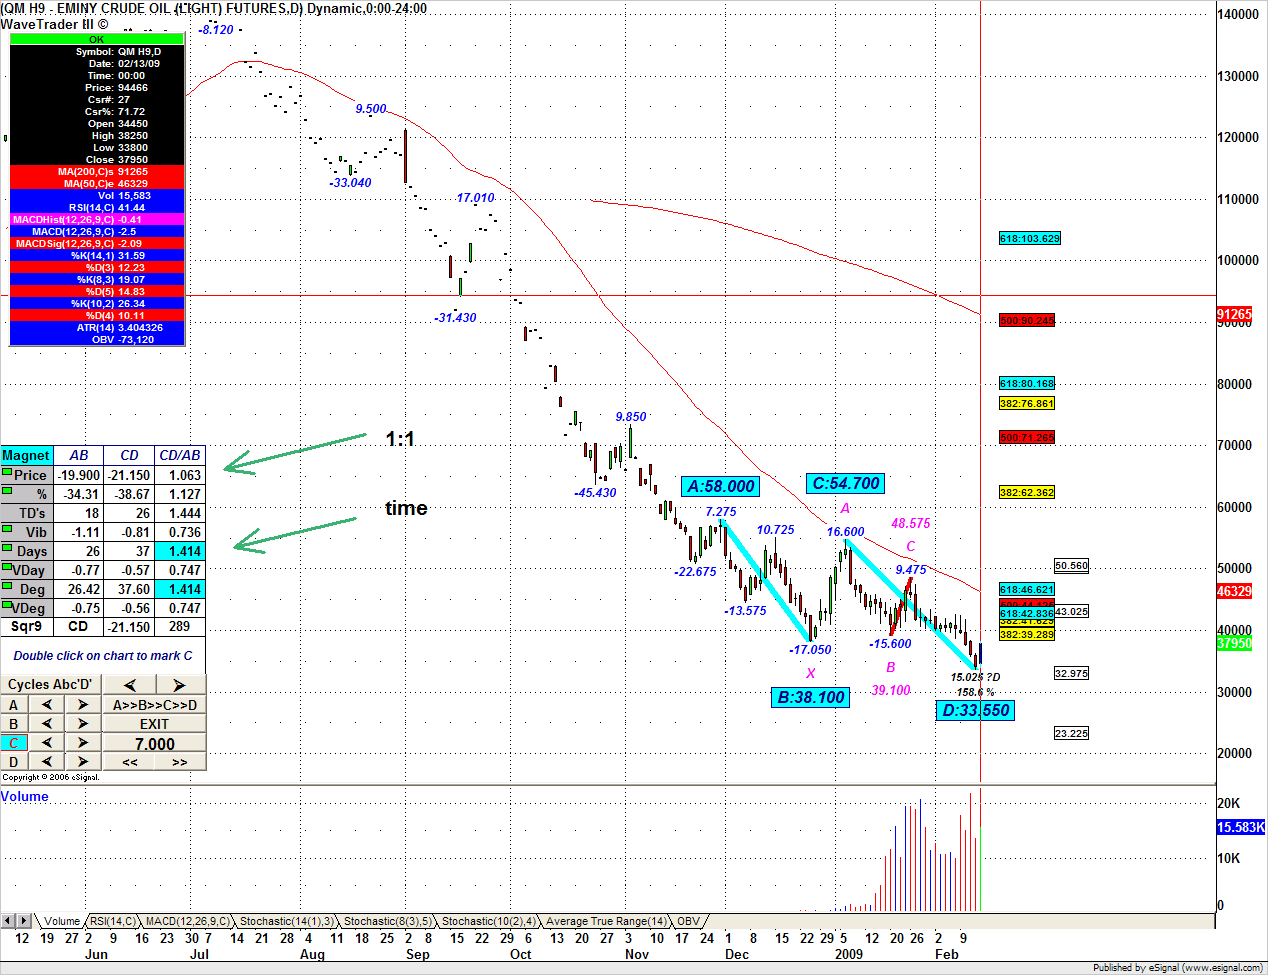Click left arrow beside Cycles Abc'D'
Viewport: 1268px width, 975px height.
point(129,685)
